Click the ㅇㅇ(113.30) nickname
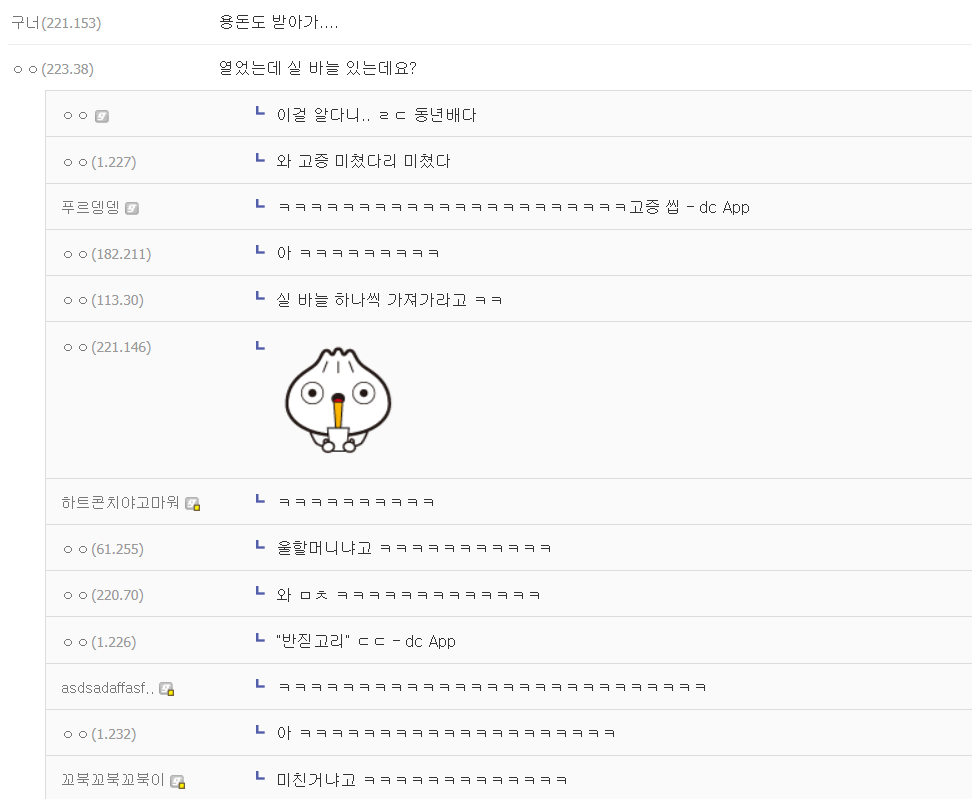The height and width of the screenshot is (799, 972). point(103,300)
